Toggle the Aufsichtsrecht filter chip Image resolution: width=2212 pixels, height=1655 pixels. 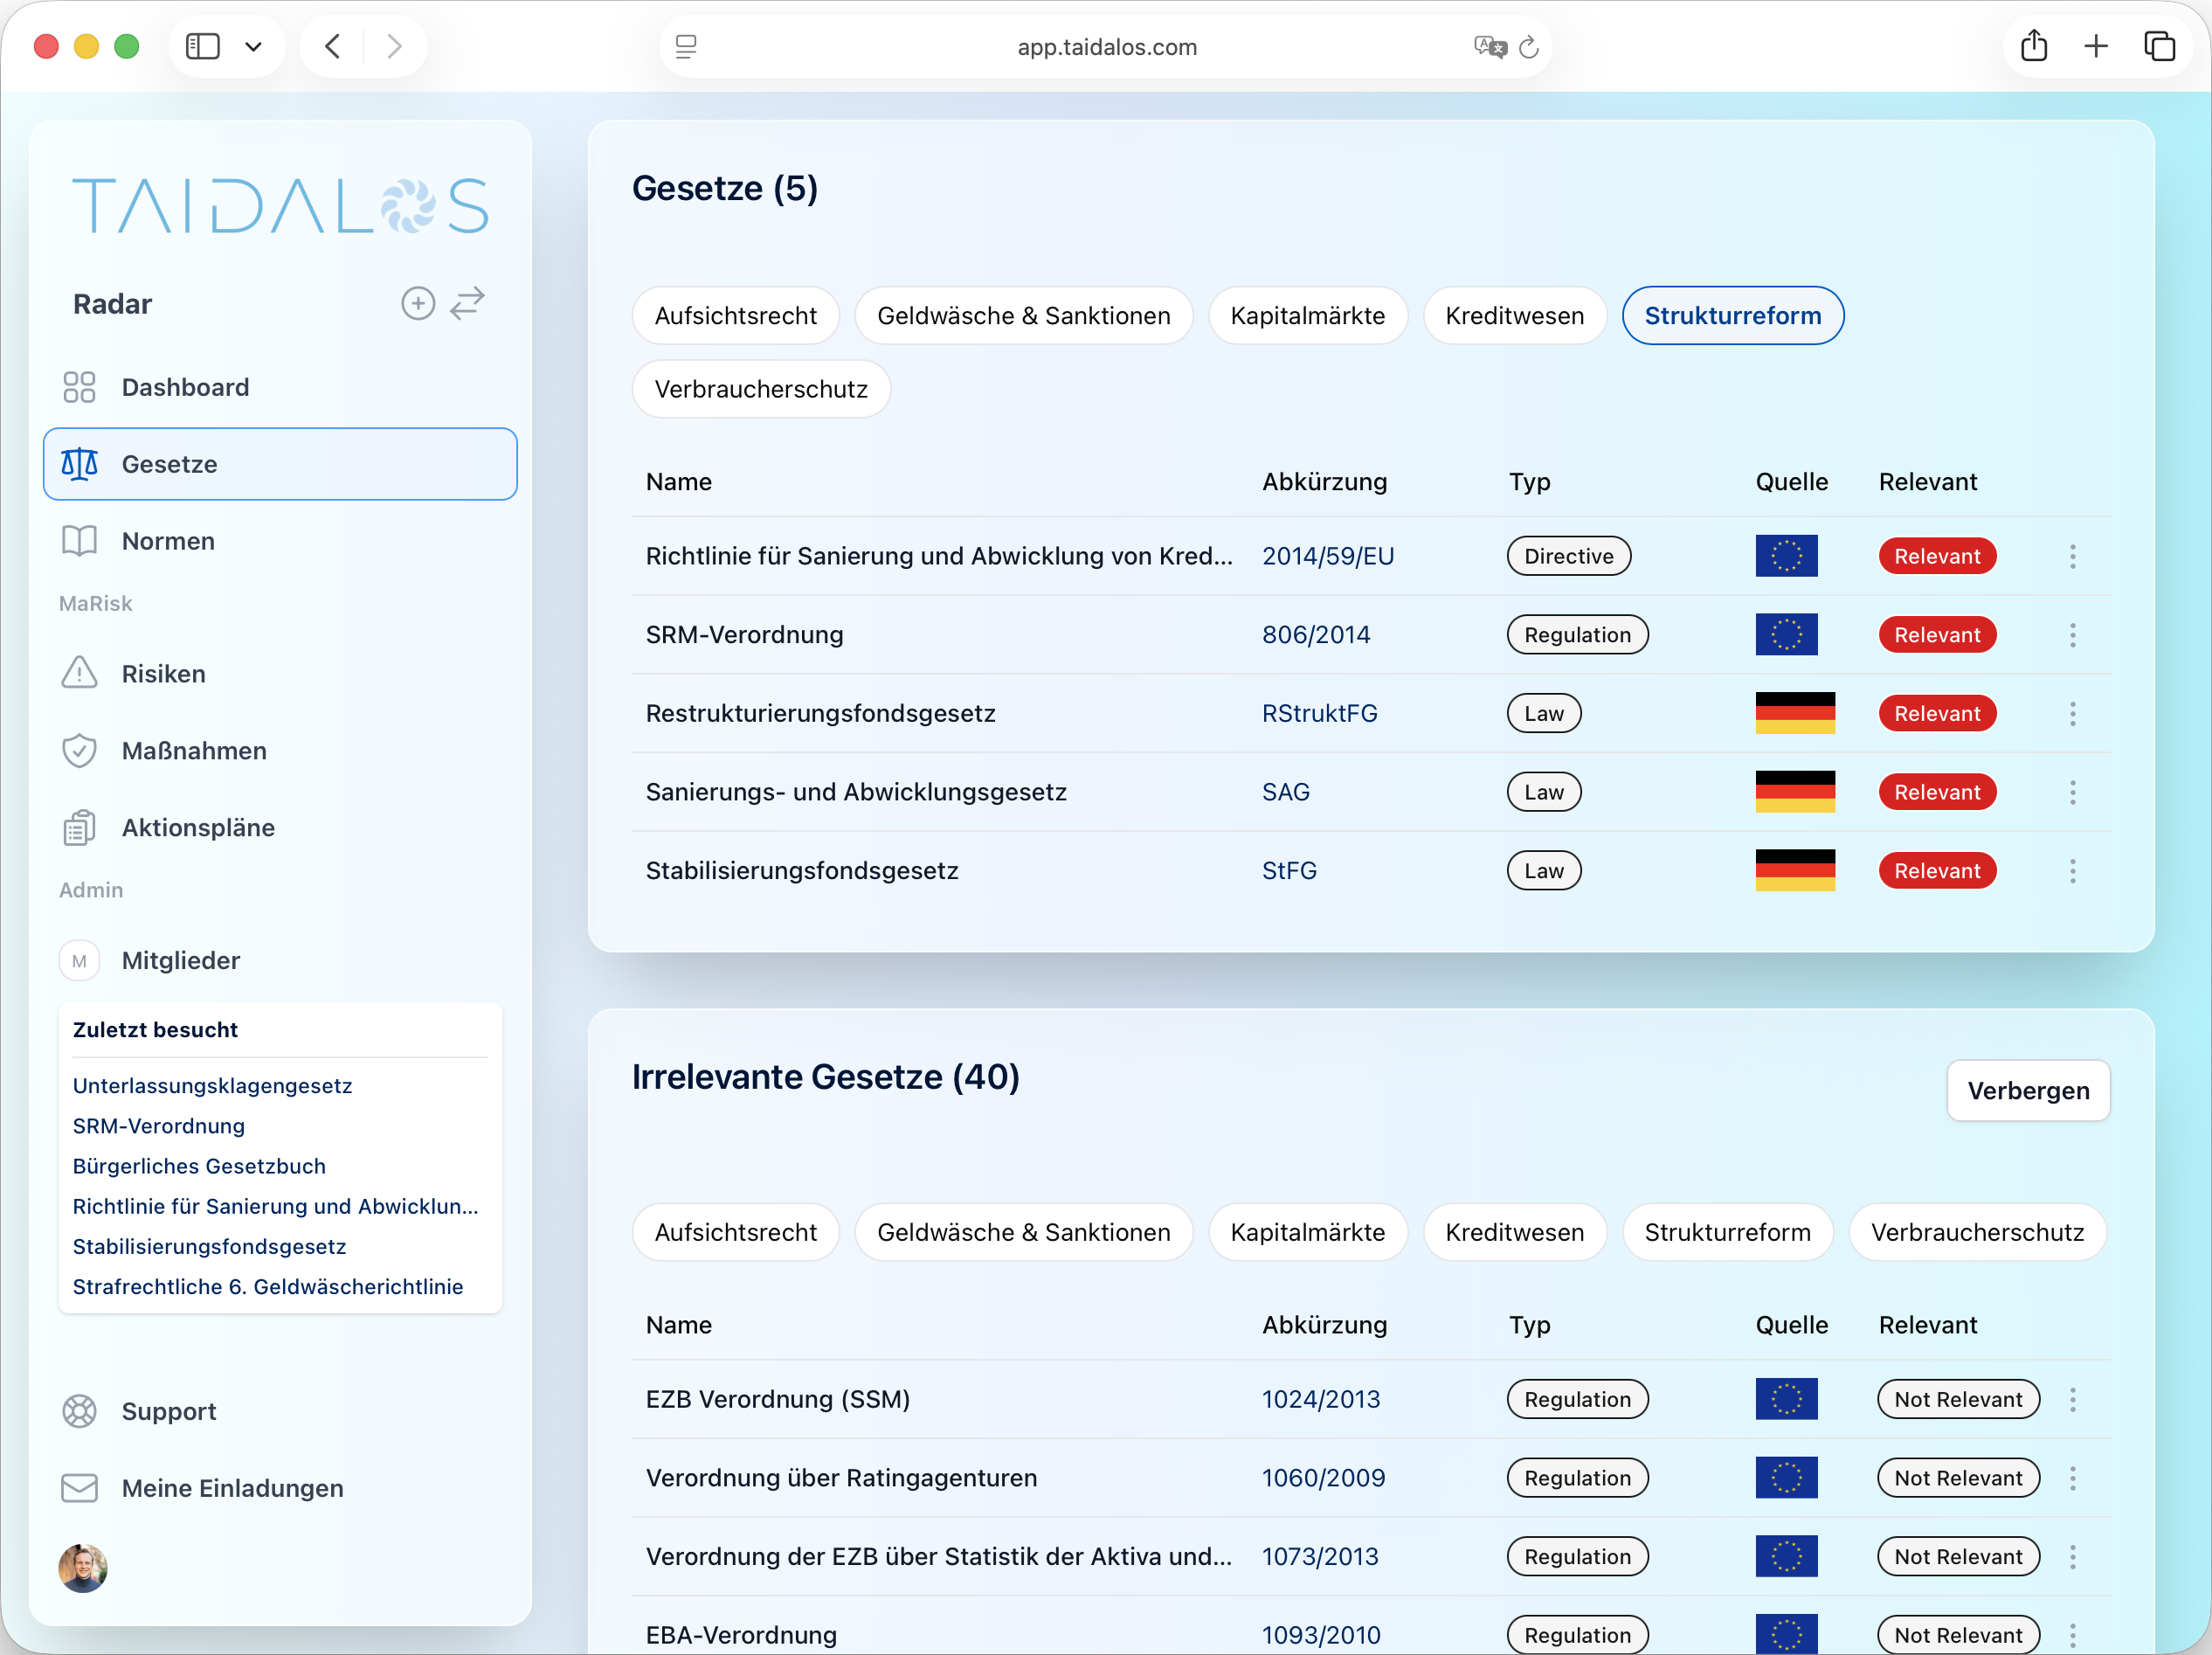point(736,315)
